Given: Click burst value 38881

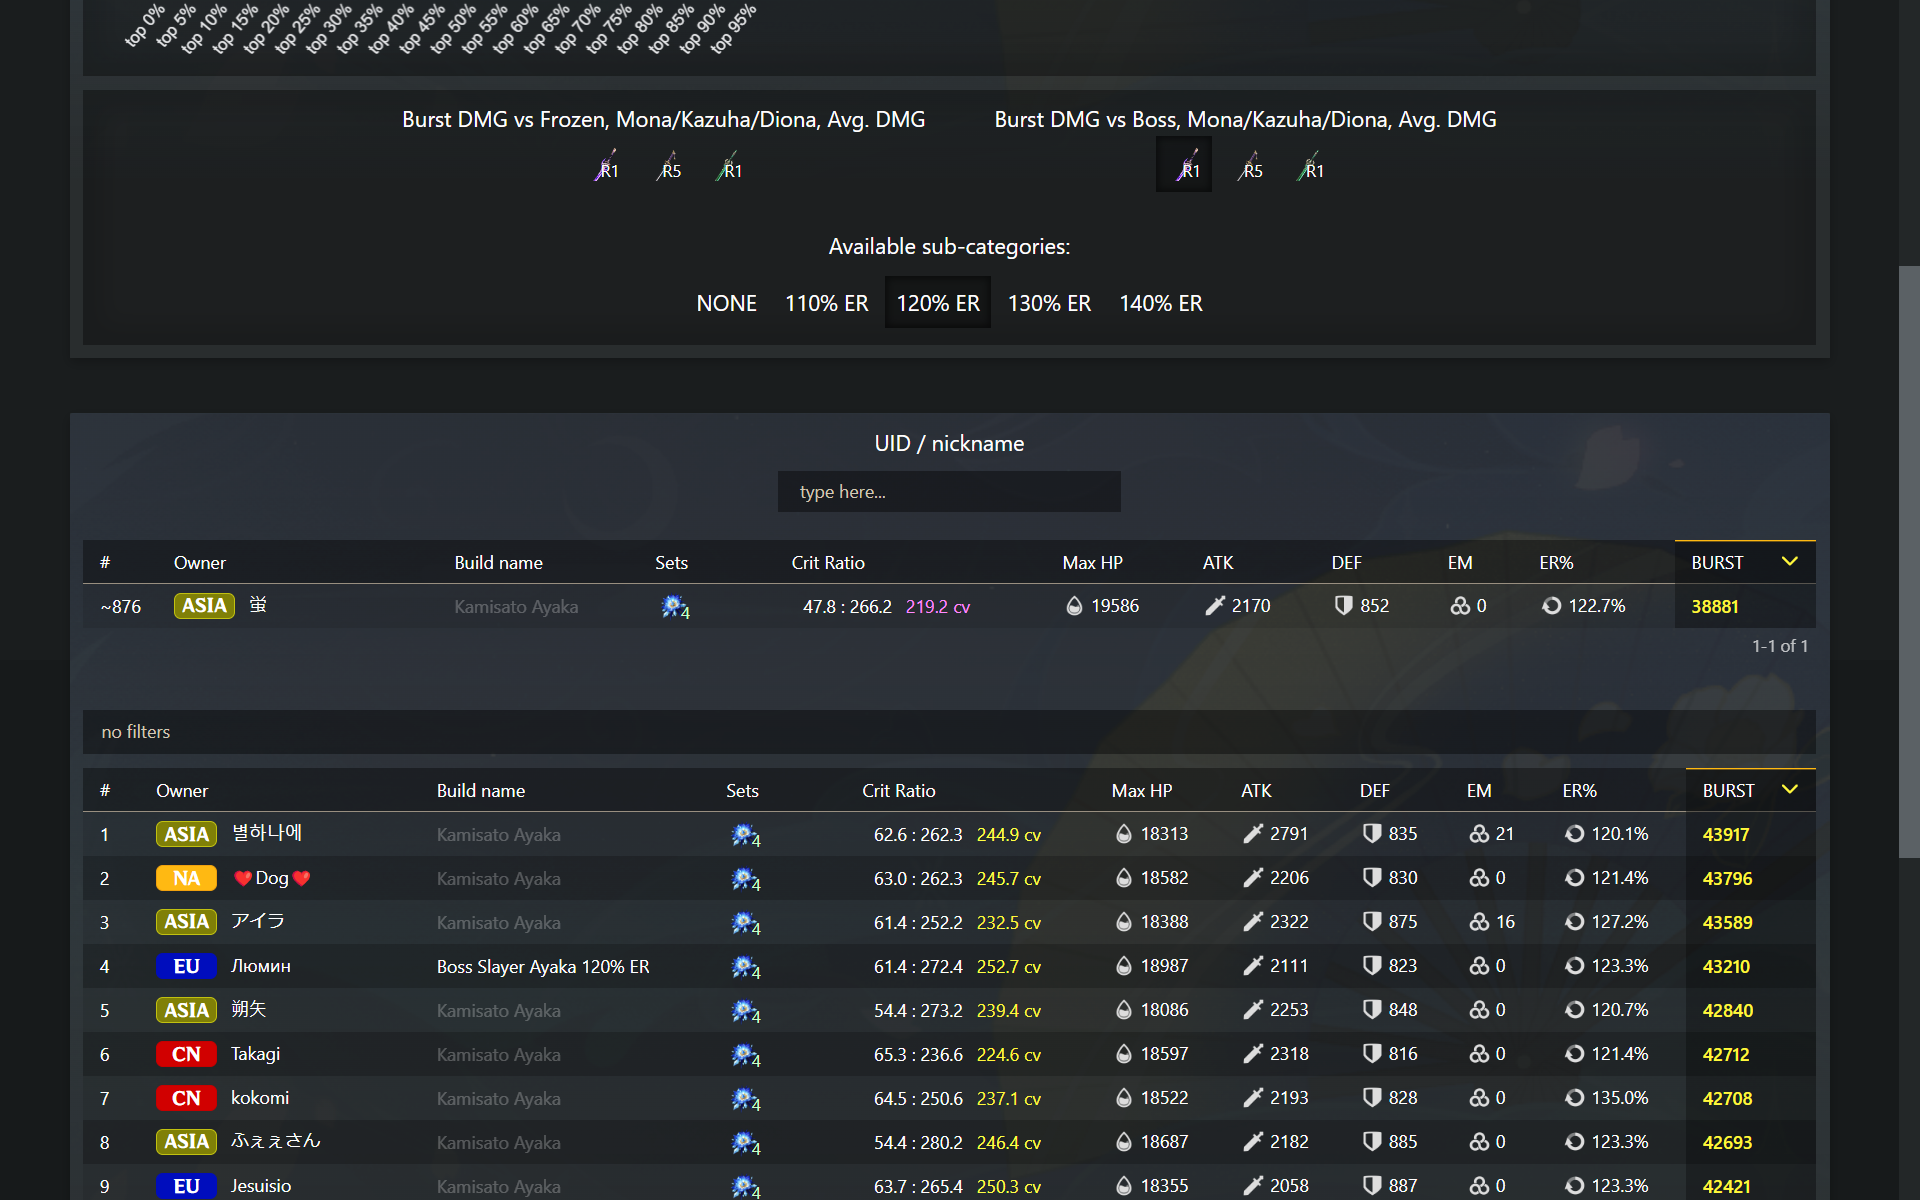Looking at the screenshot, I should (x=1715, y=607).
